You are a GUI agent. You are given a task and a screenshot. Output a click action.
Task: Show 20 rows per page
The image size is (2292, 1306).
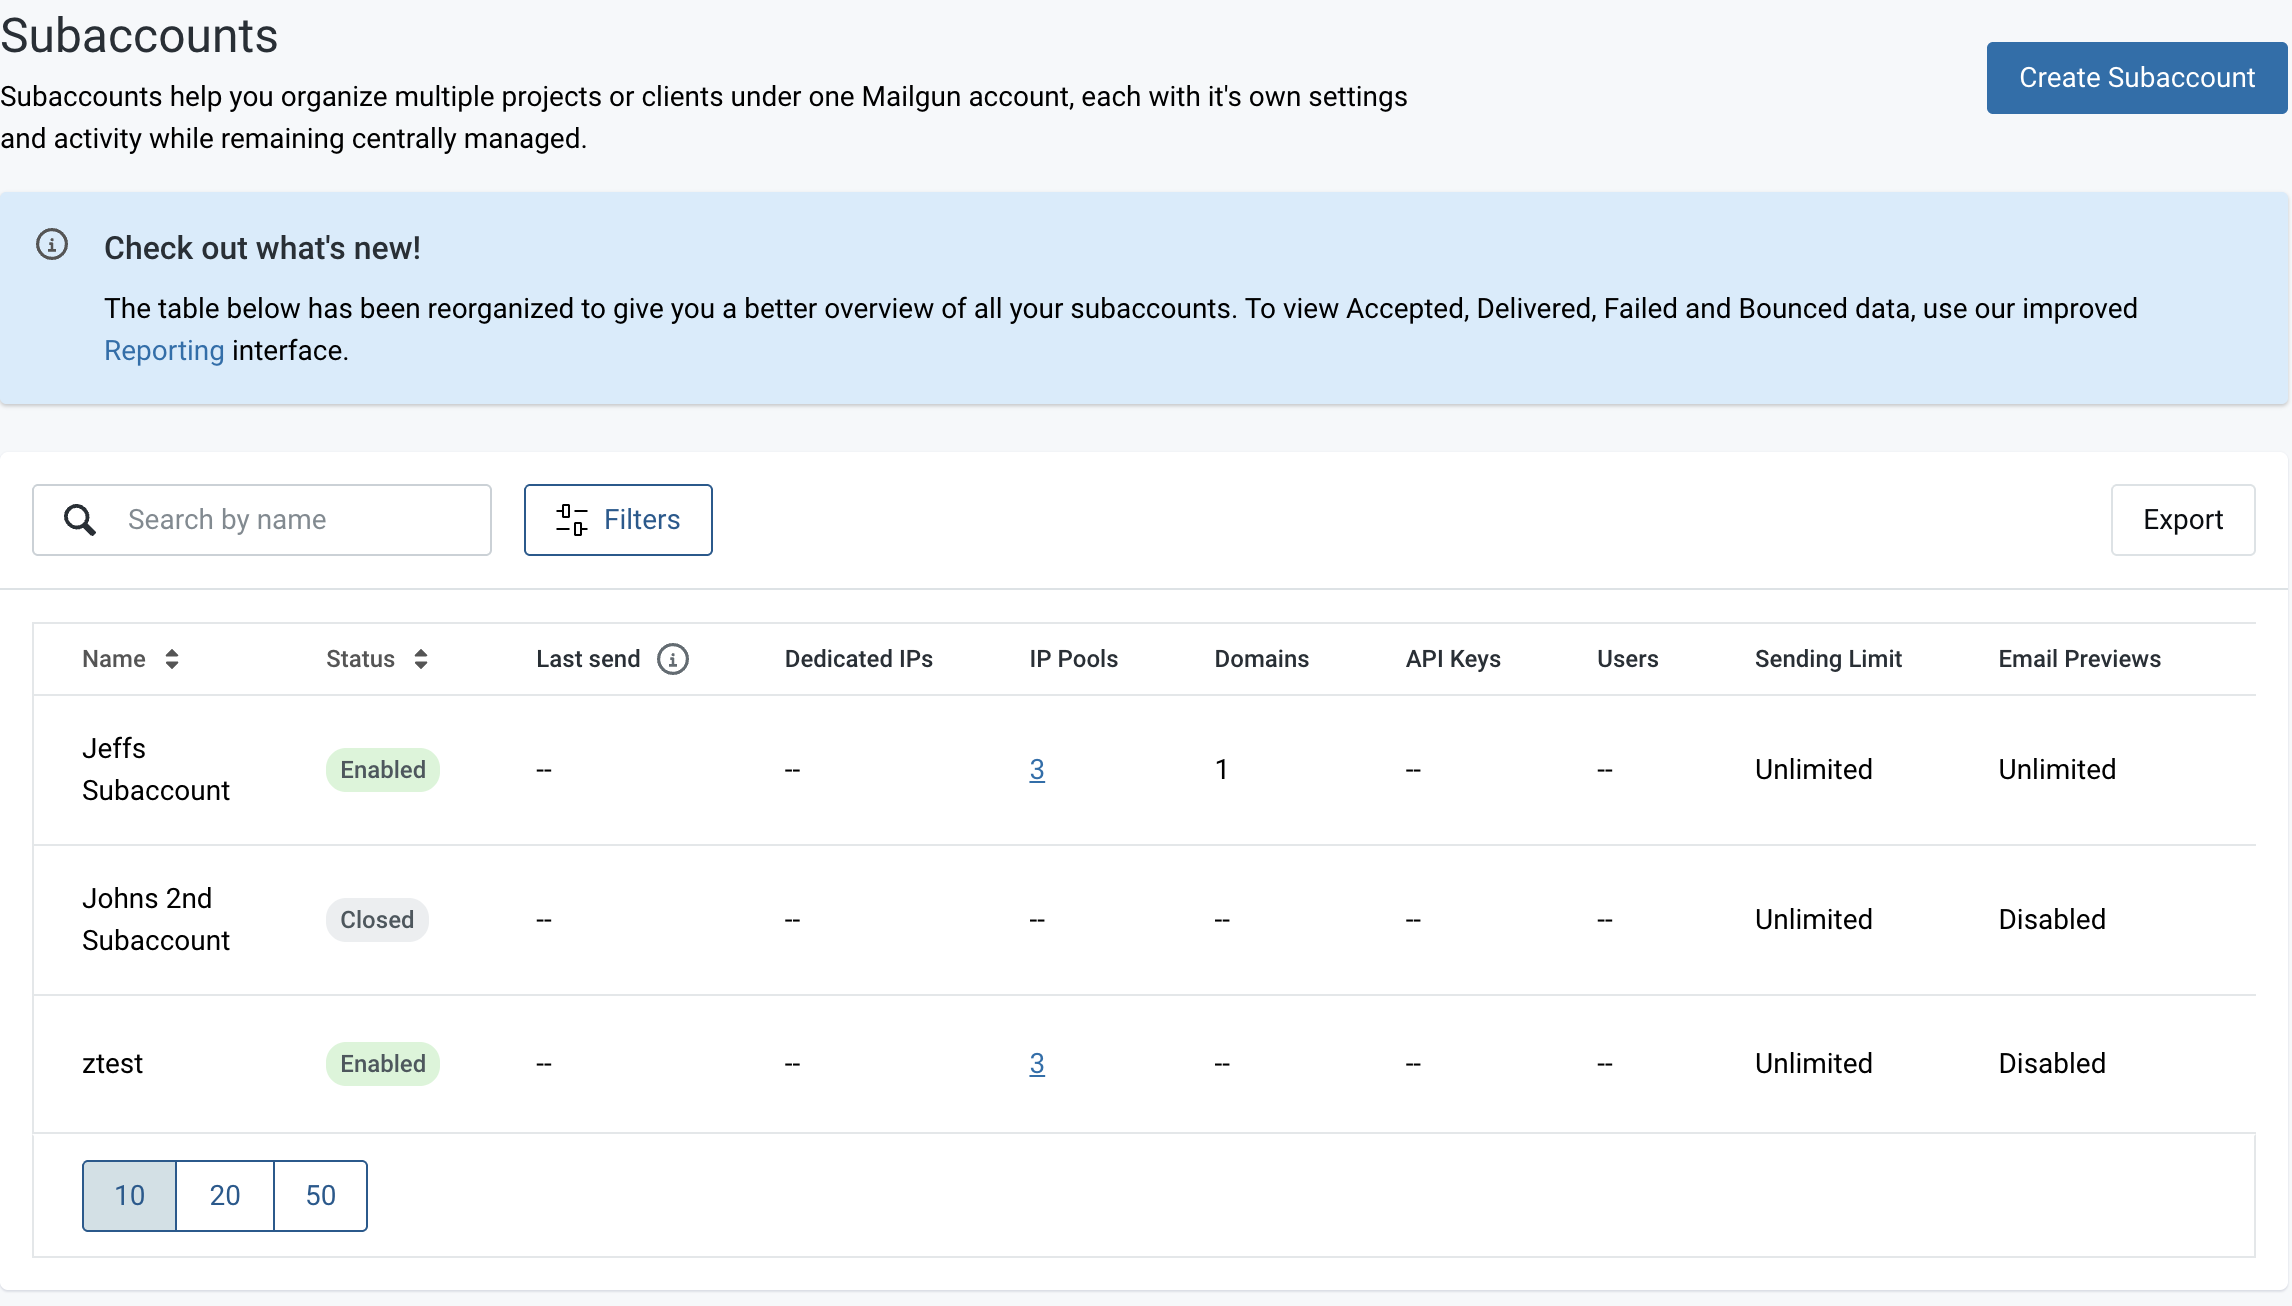tap(225, 1195)
